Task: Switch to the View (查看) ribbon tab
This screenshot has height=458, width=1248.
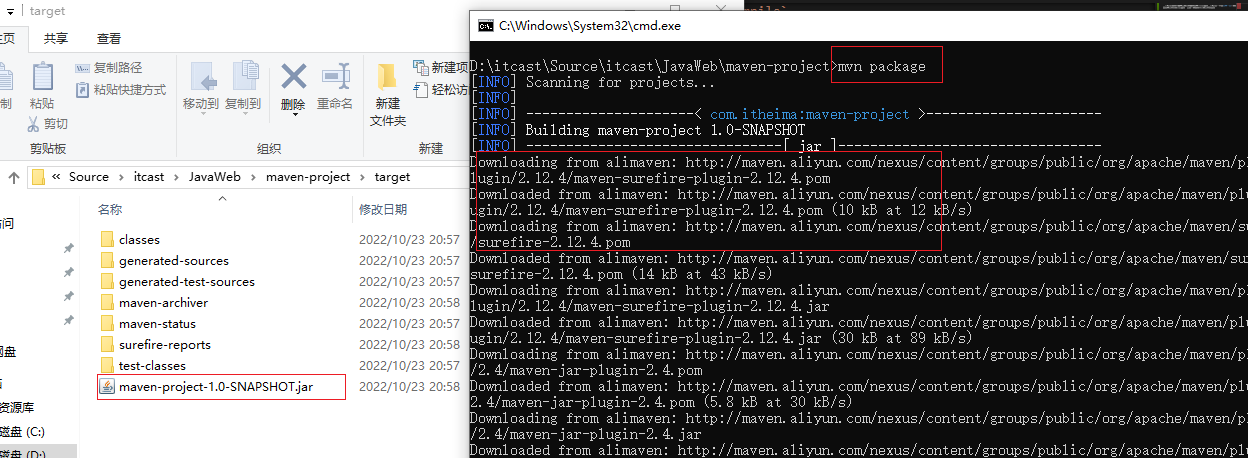Action: [x=109, y=39]
